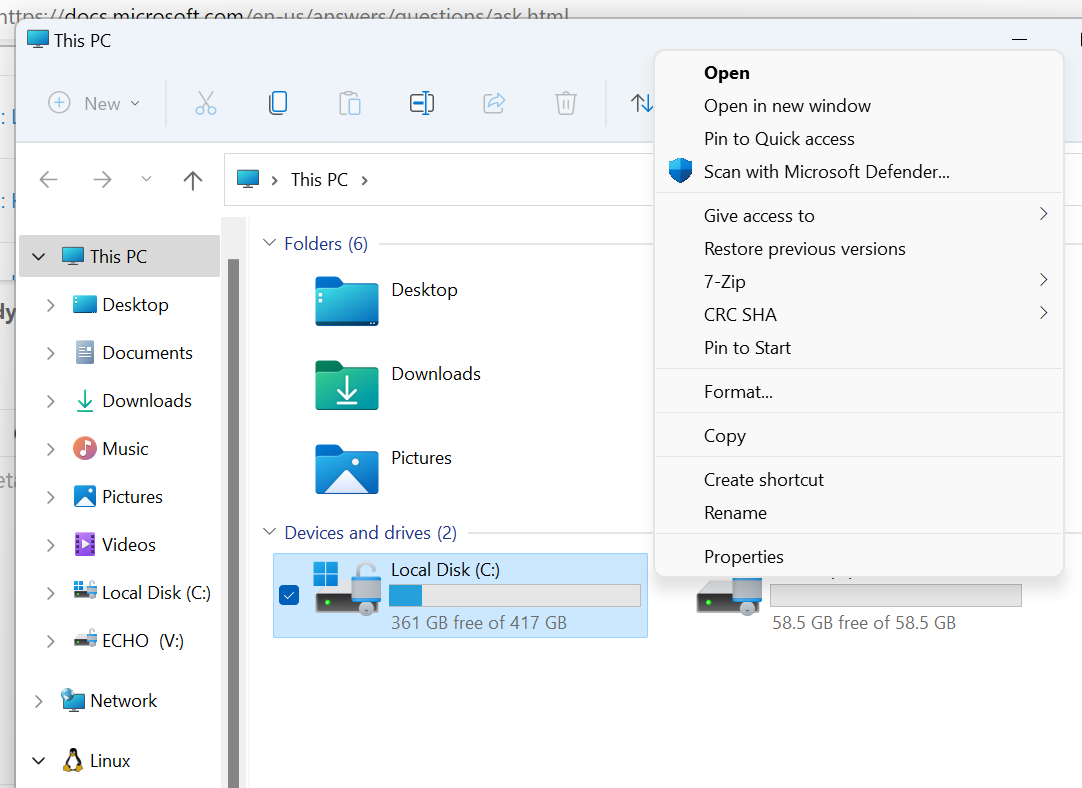Select the Local Disk (C:) drive icon
The height and width of the screenshot is (788, 1082).
(x=348, y=588)
